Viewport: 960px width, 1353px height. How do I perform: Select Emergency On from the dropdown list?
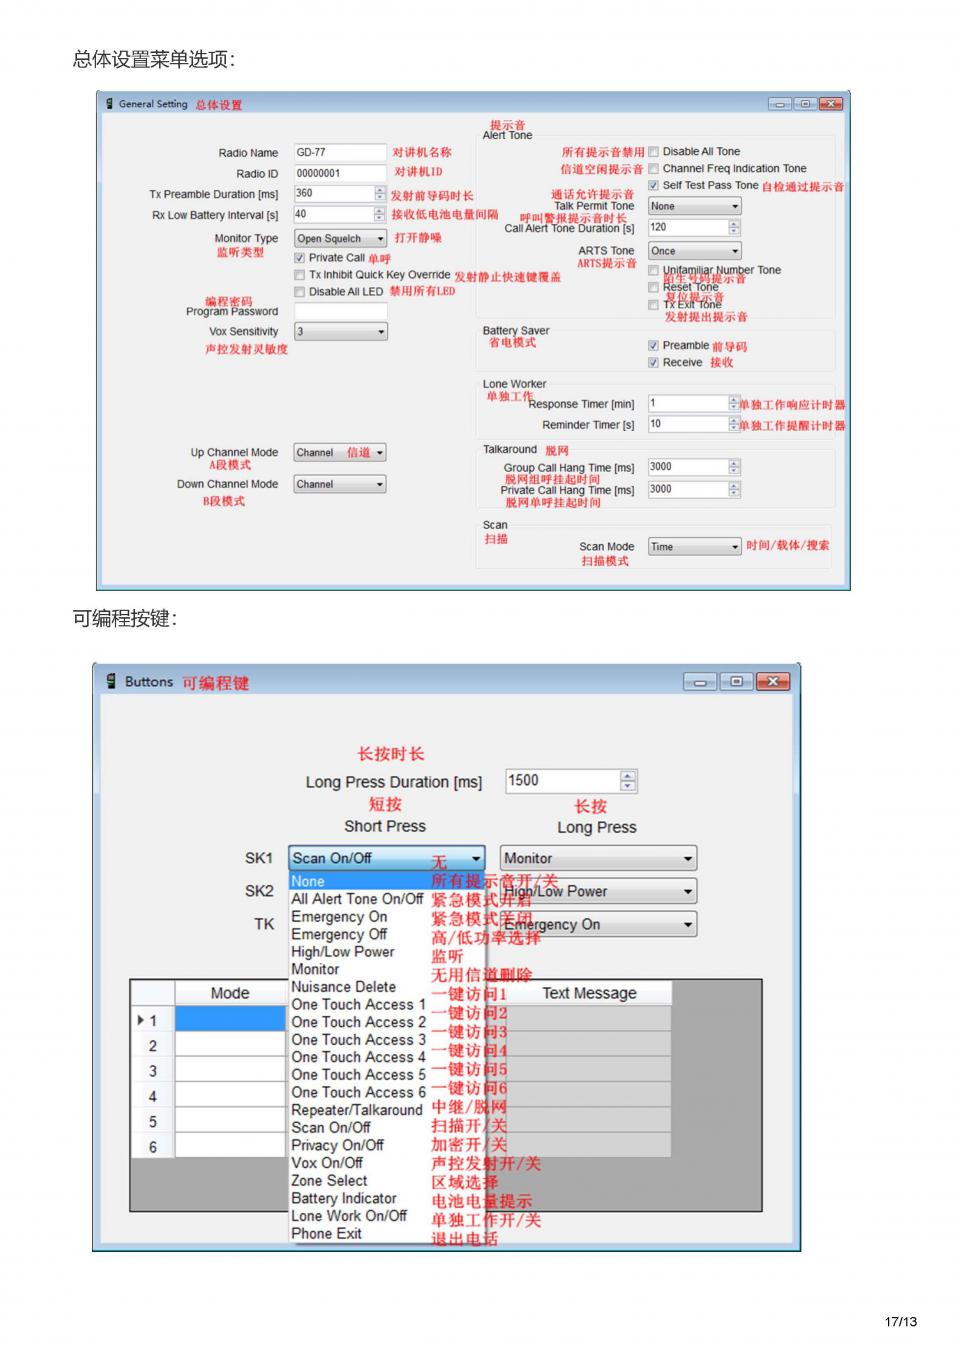(x=339, y=917)
